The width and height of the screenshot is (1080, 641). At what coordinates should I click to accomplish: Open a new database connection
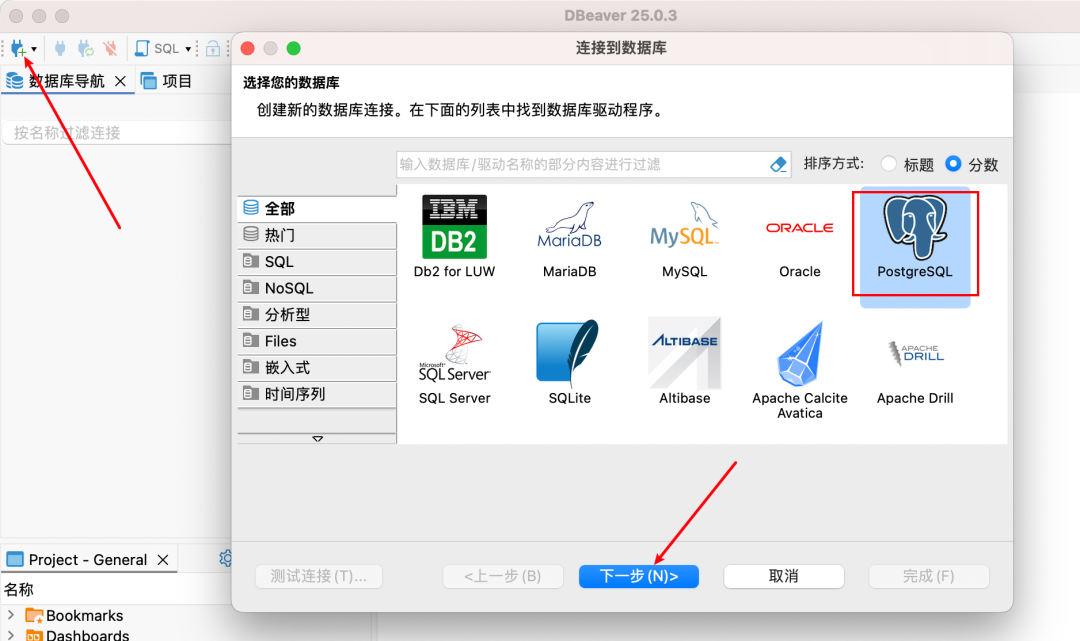(17, 48)
